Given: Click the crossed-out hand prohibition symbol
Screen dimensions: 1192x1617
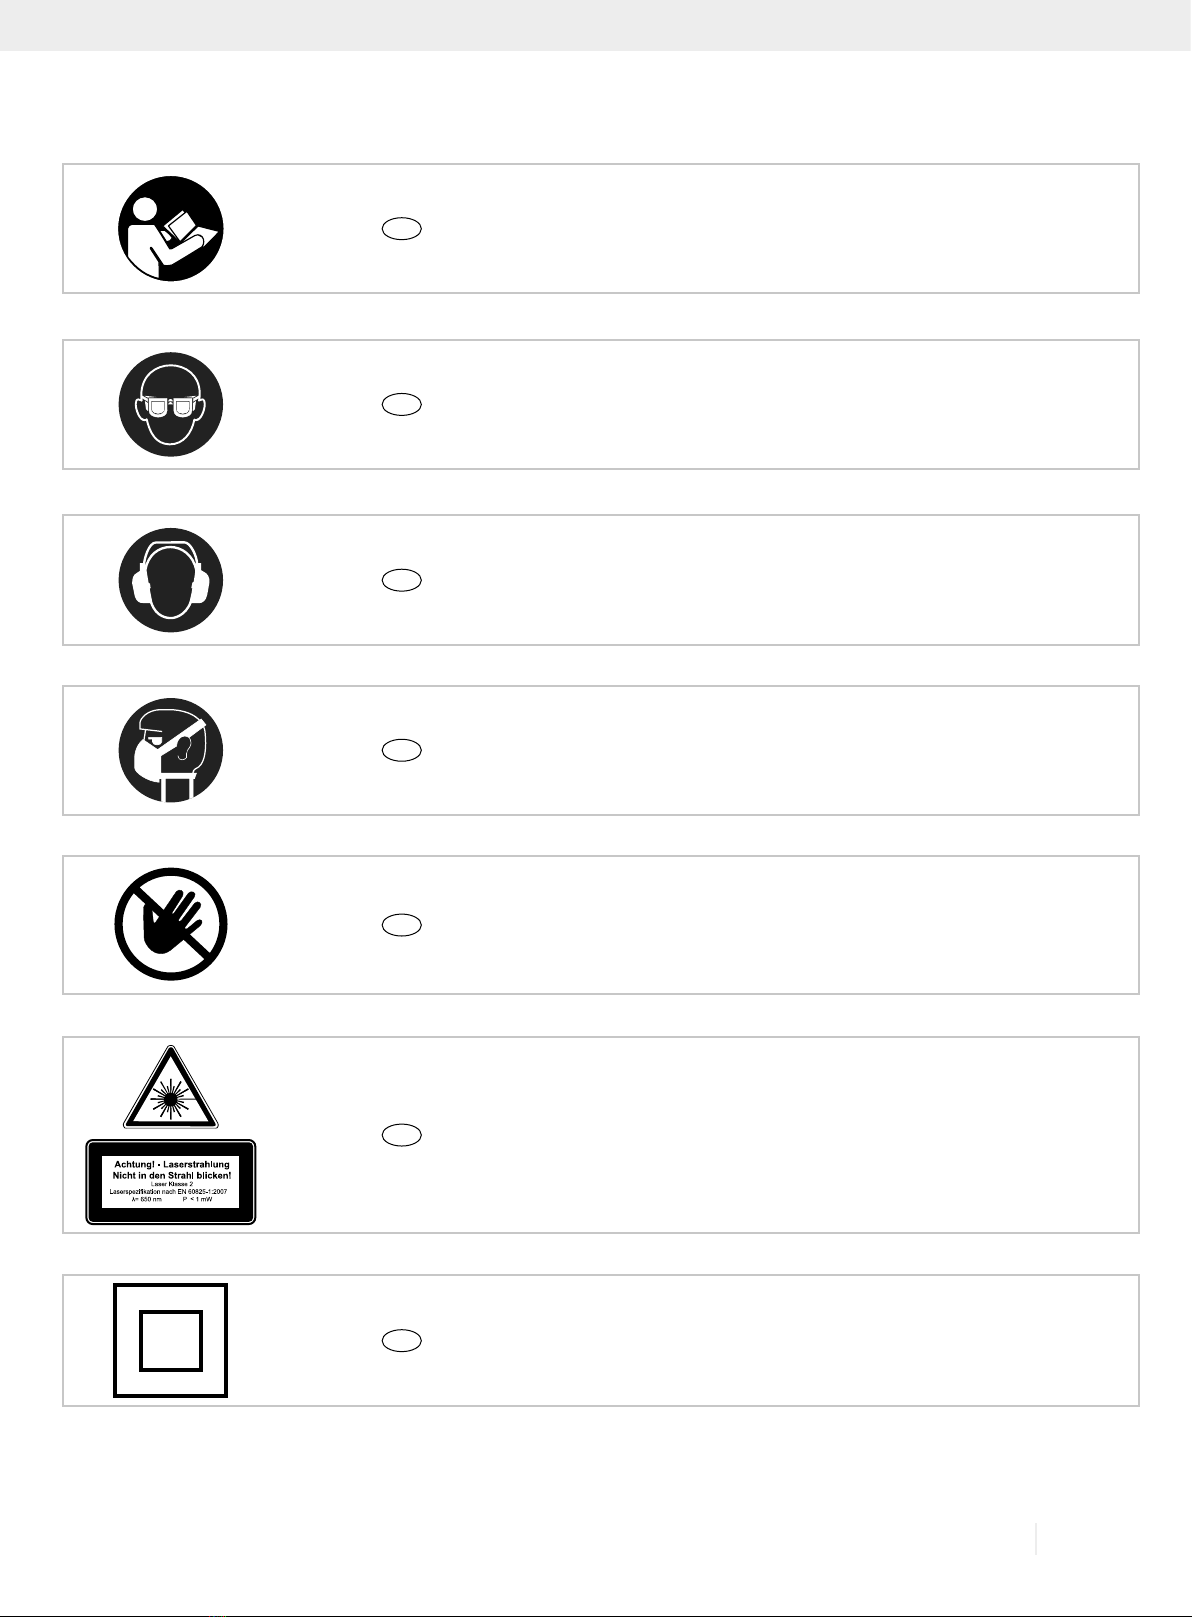Looking at the screenshot, I should (171, 924).
